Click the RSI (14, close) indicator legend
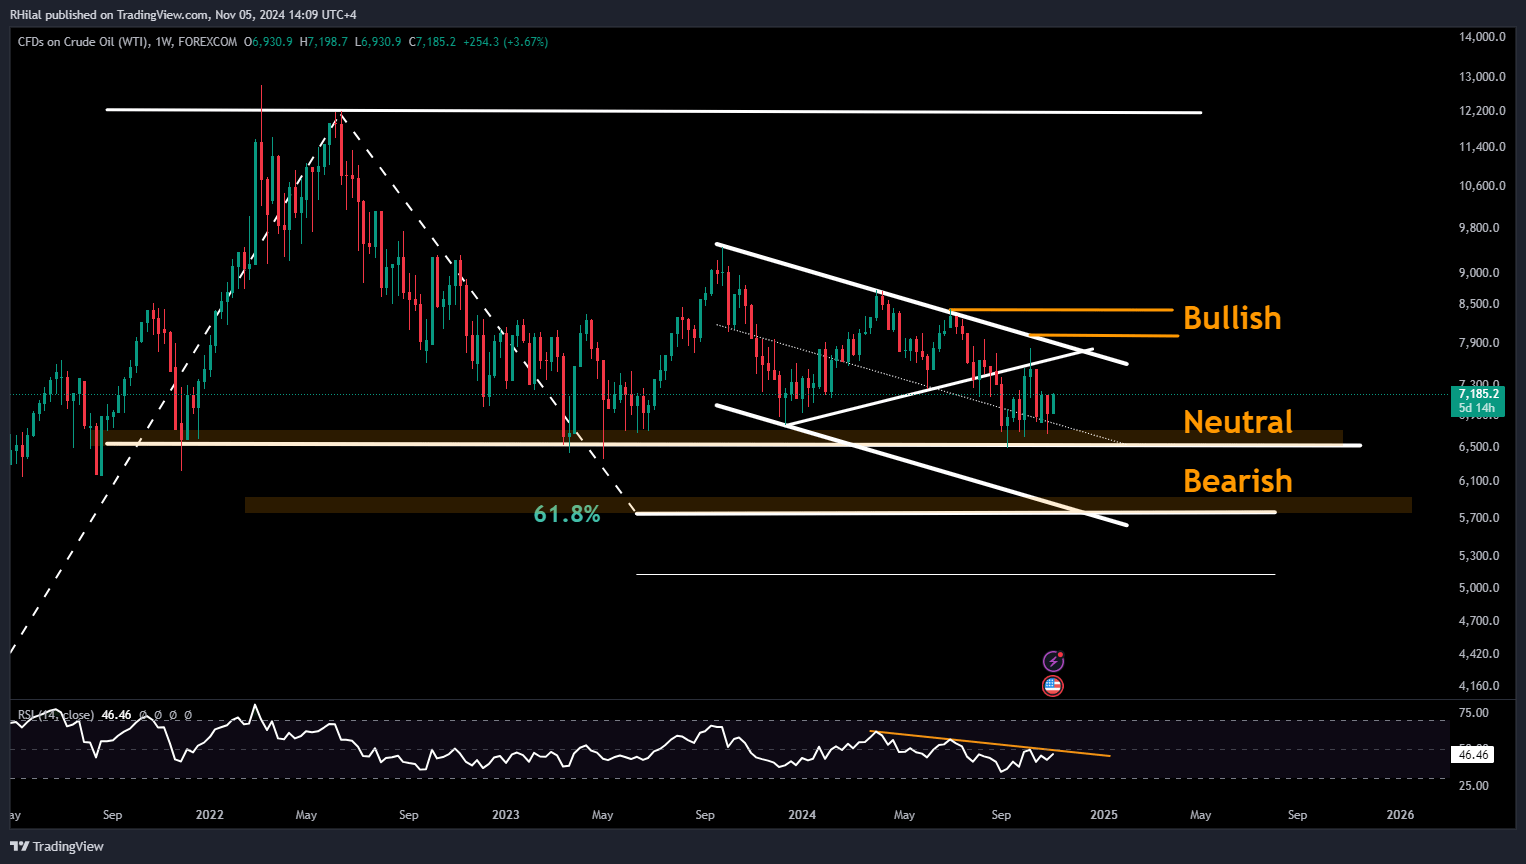Viewport: 1526px width, 864px height. point(56,715)
